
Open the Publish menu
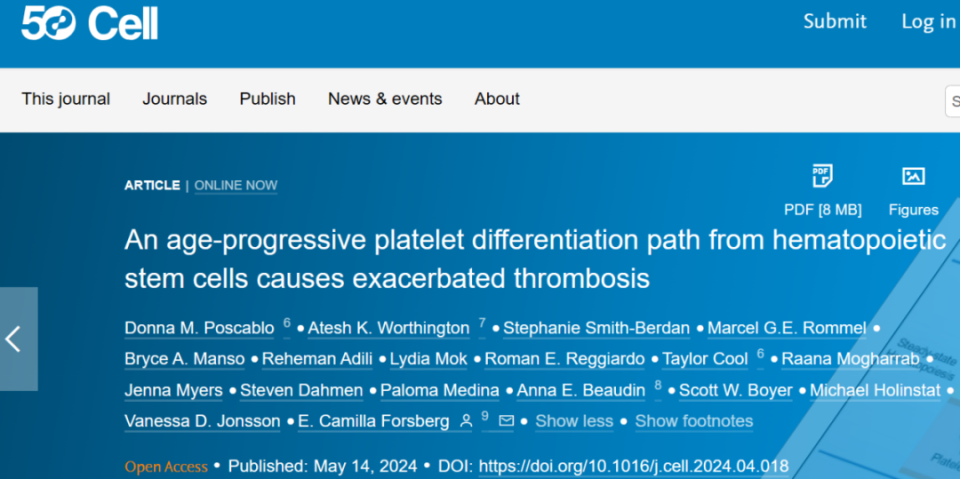[268, 99]
